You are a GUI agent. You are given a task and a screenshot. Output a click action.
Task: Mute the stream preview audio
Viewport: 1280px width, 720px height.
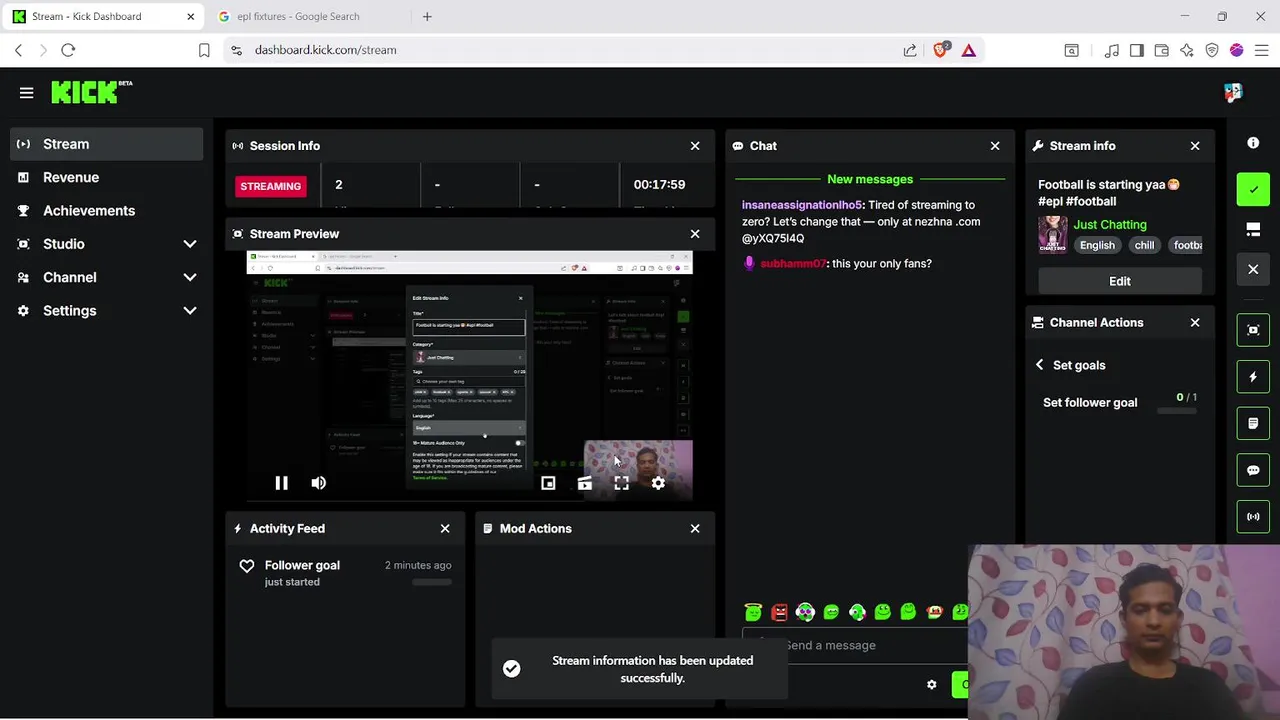coord(318,483)
